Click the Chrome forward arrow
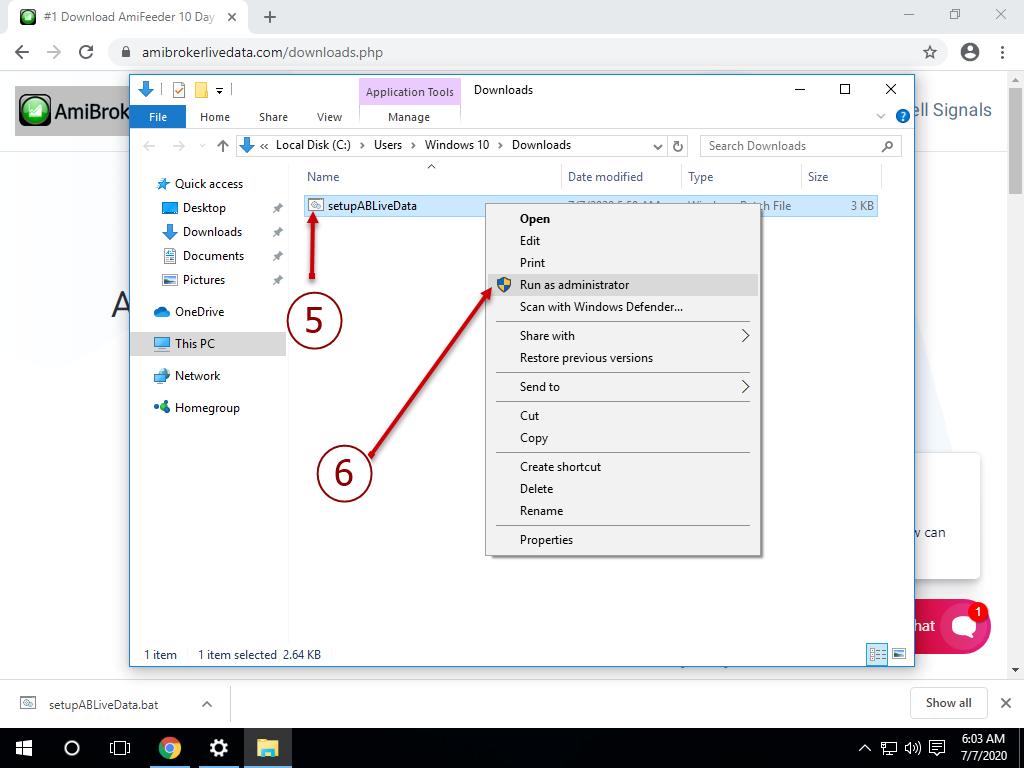The image size is (1024, 768). click(54, 52)
